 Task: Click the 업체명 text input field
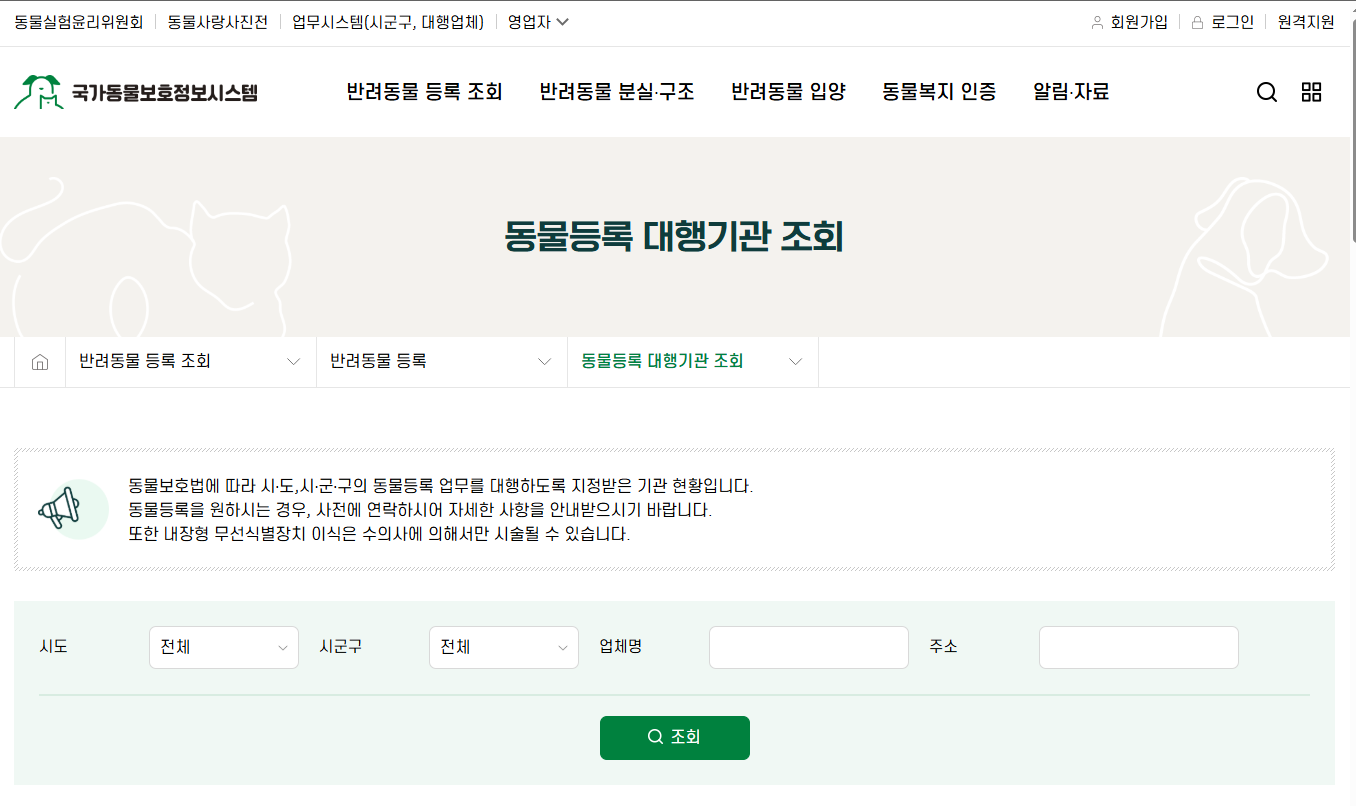[x=808, y=647]
